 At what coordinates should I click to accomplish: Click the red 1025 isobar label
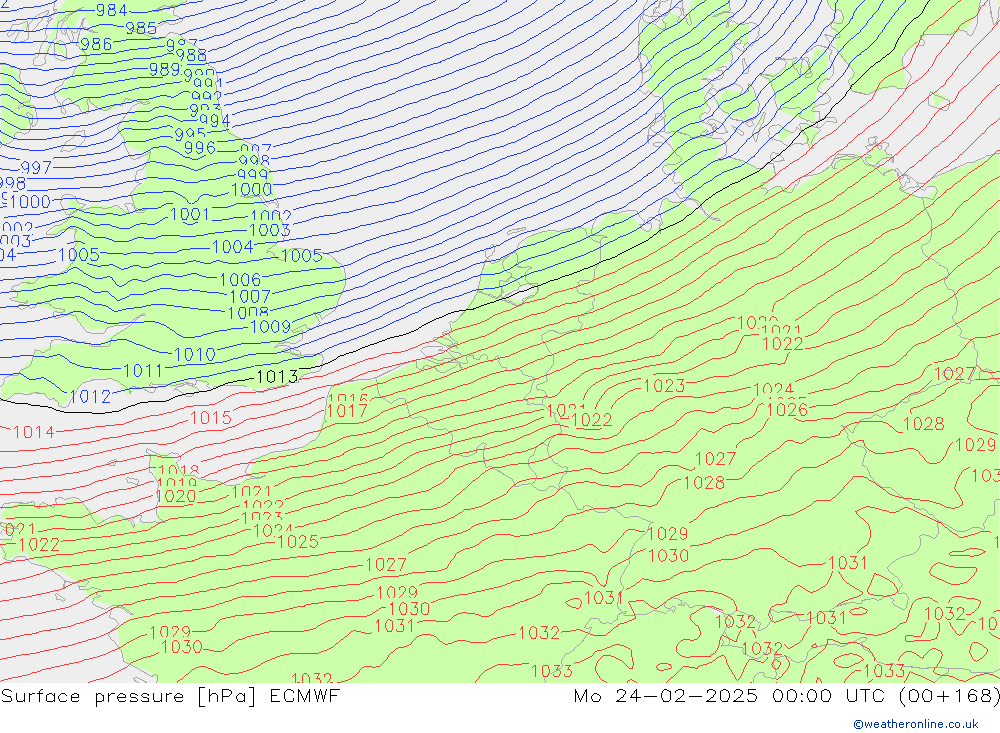coord(298,542)
